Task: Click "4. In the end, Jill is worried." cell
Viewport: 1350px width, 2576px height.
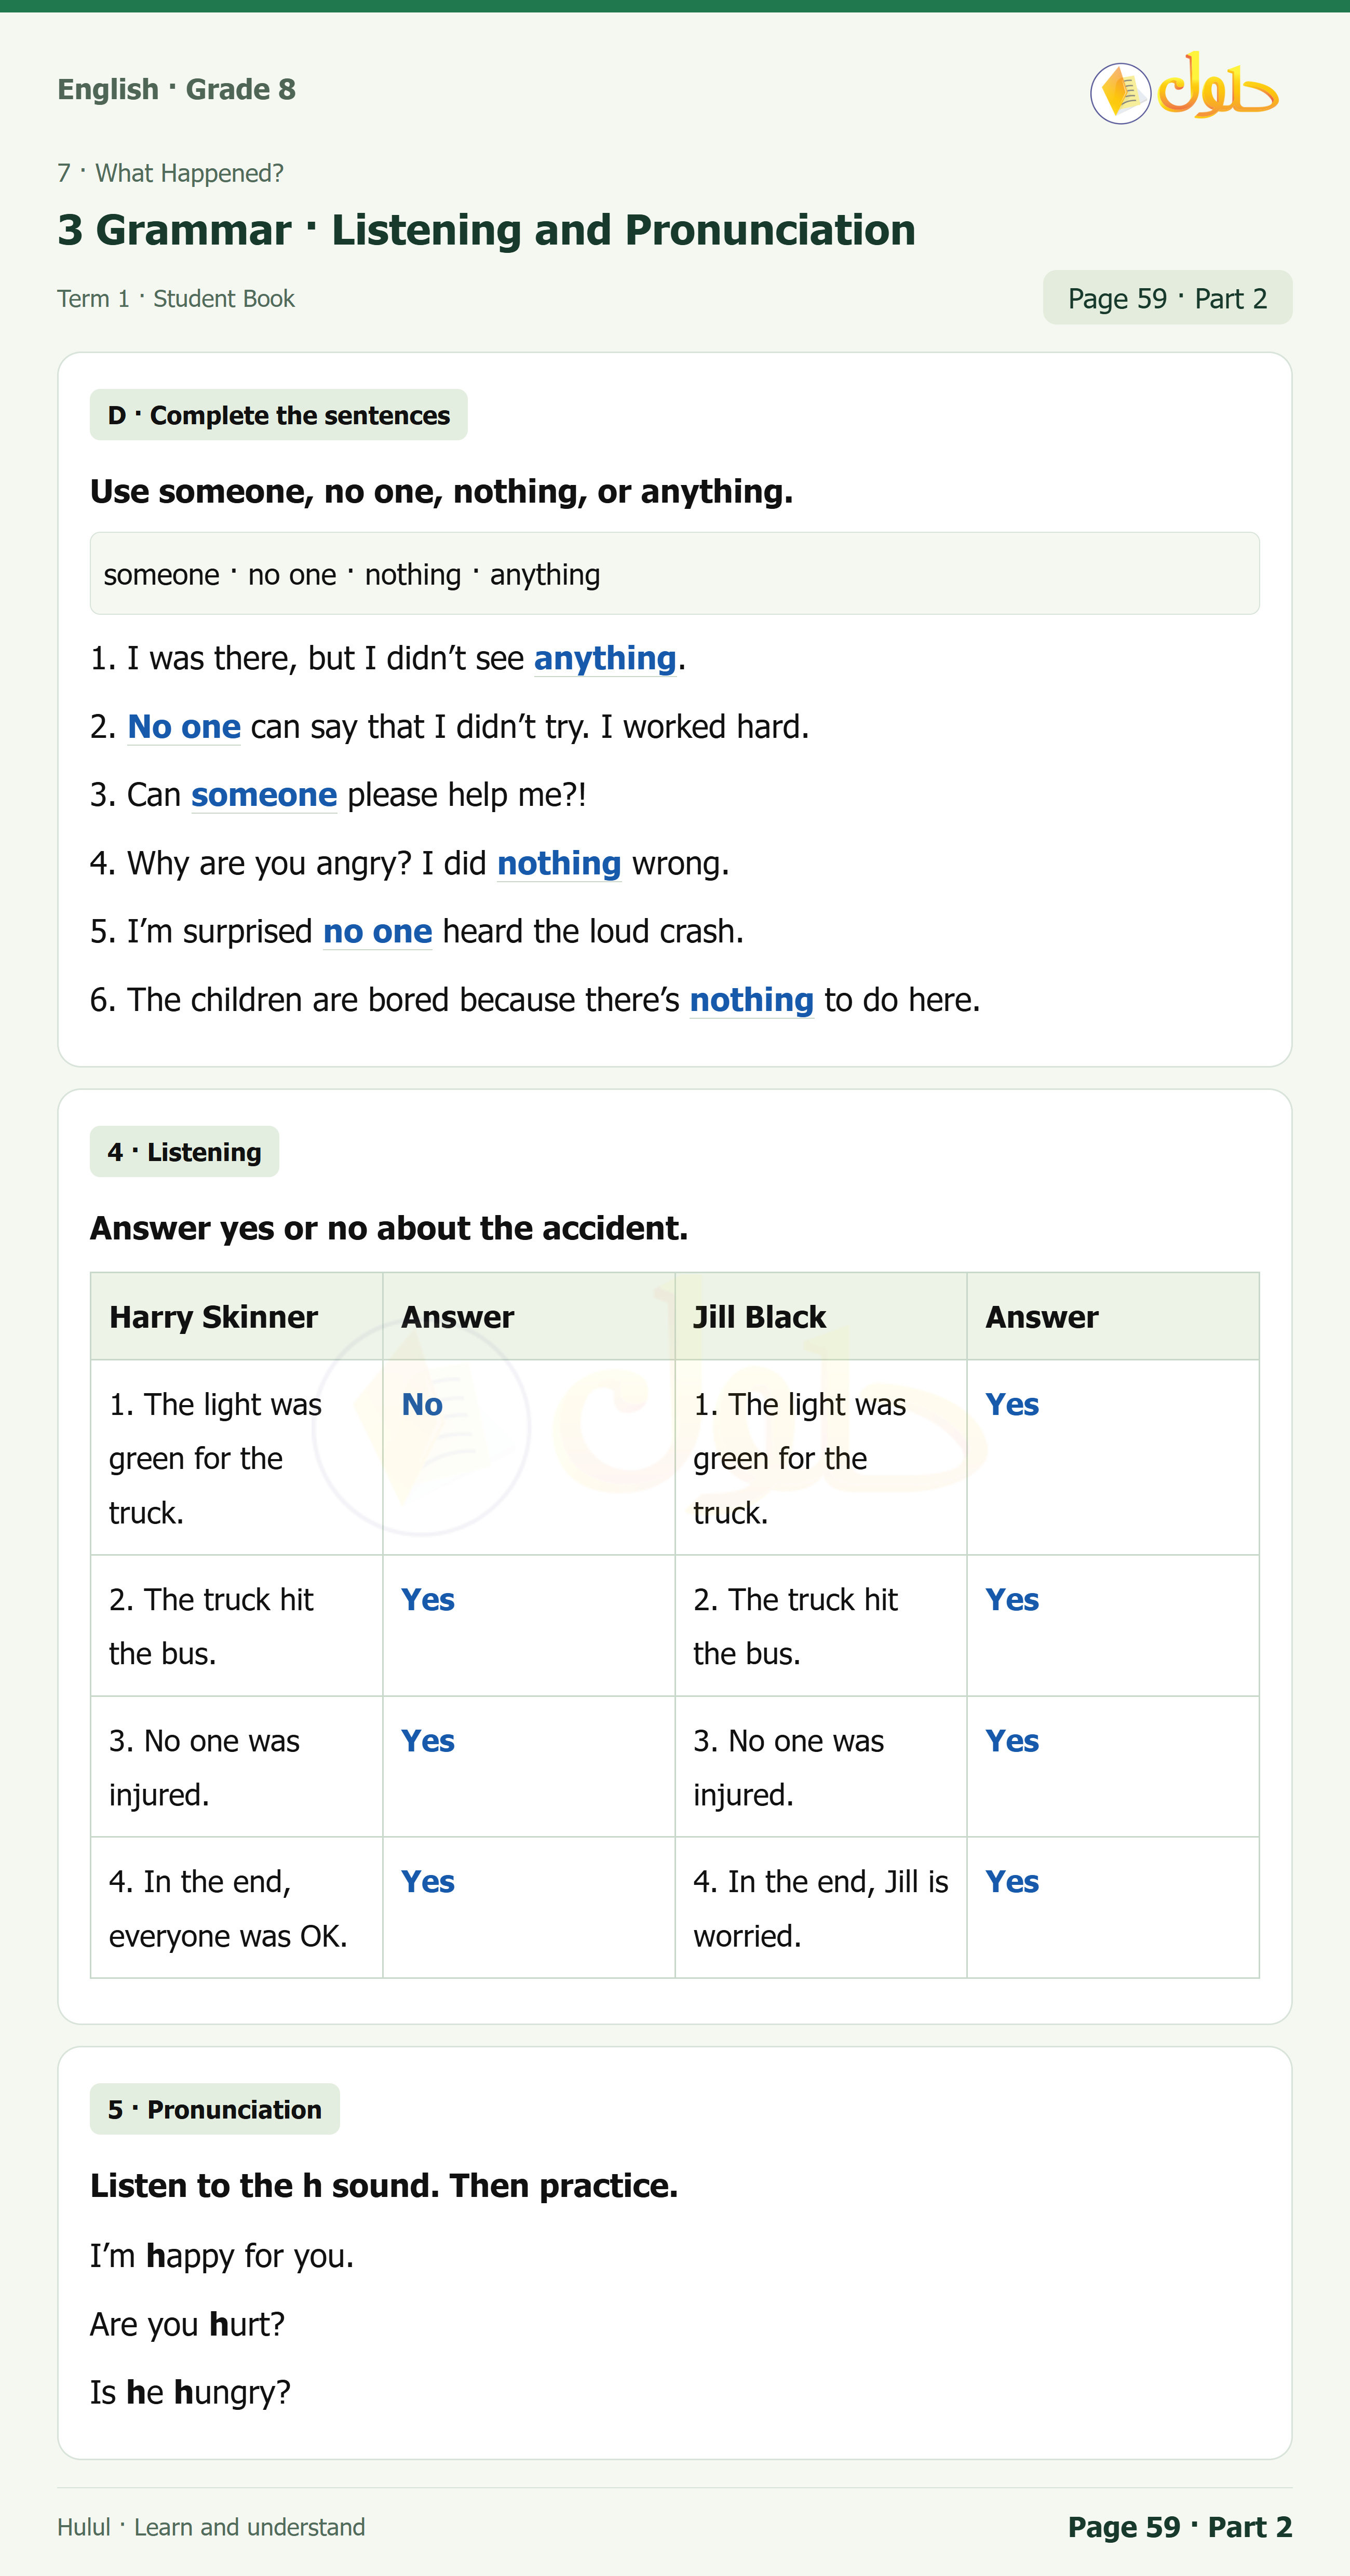Action: coord(820,1908)
